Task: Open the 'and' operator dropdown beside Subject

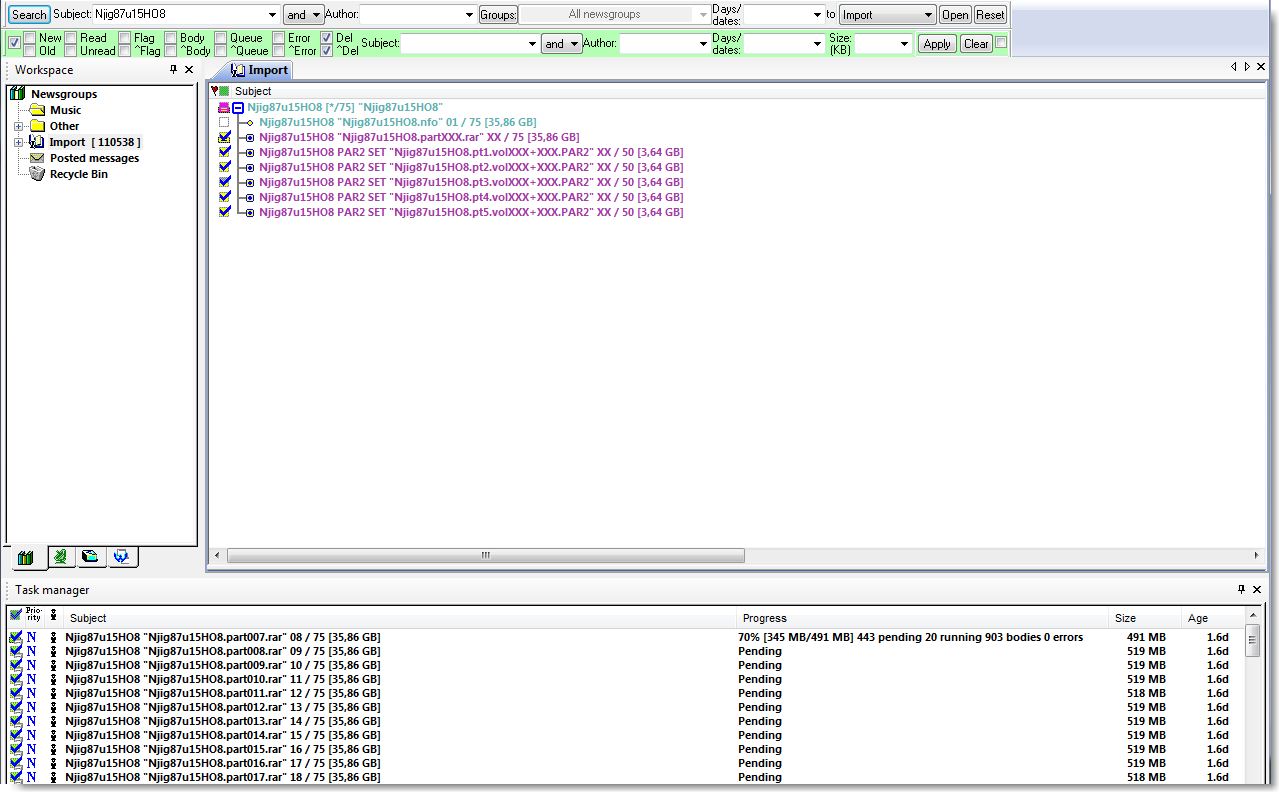Action: (303, 14)
